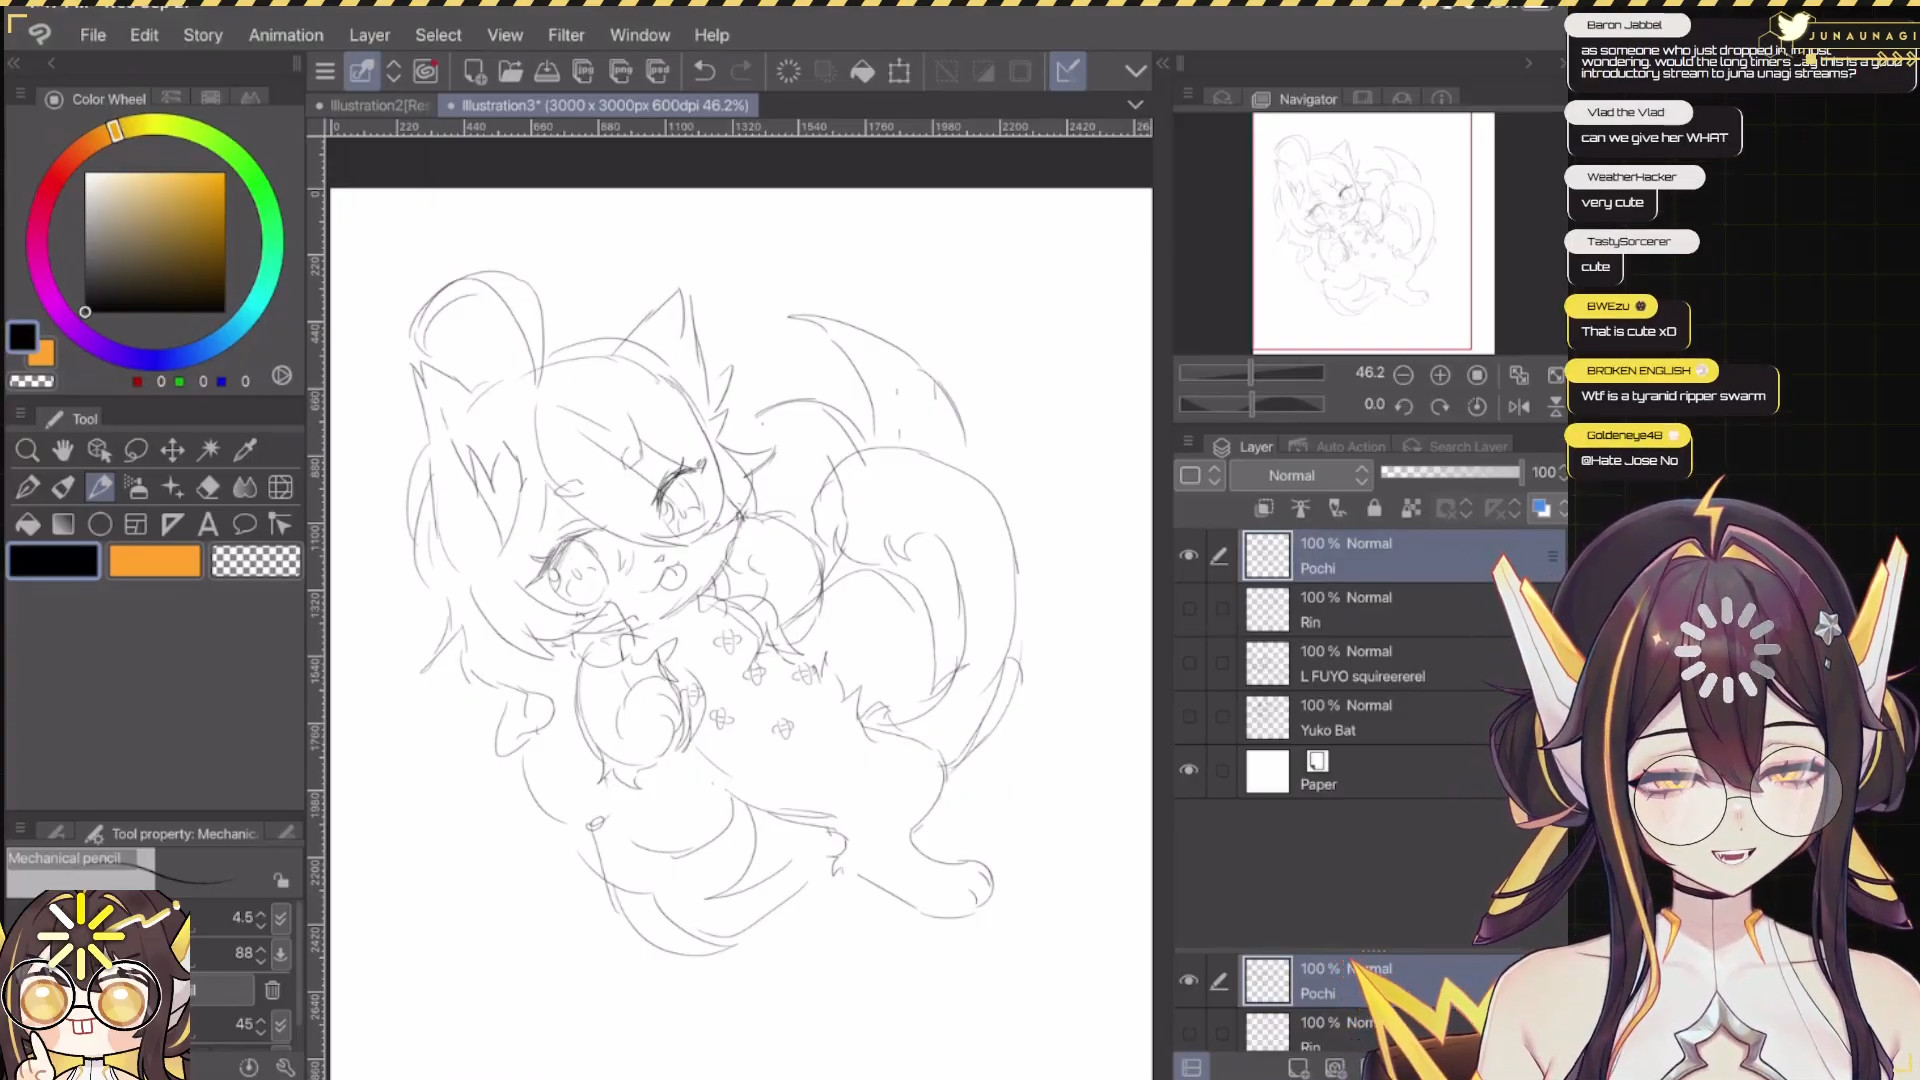
Task: Expand the command bar overflow chevron
Action: tap(1135, 71)
